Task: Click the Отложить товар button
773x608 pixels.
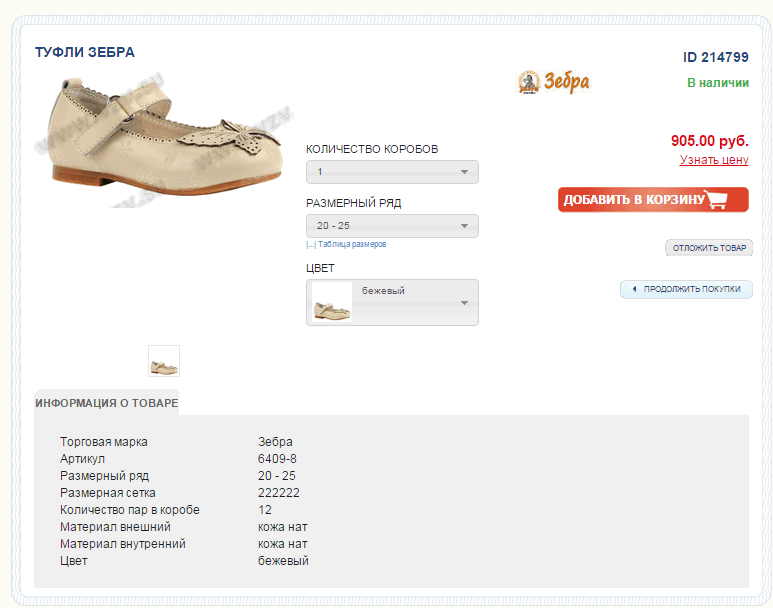Action: (708, 248)
